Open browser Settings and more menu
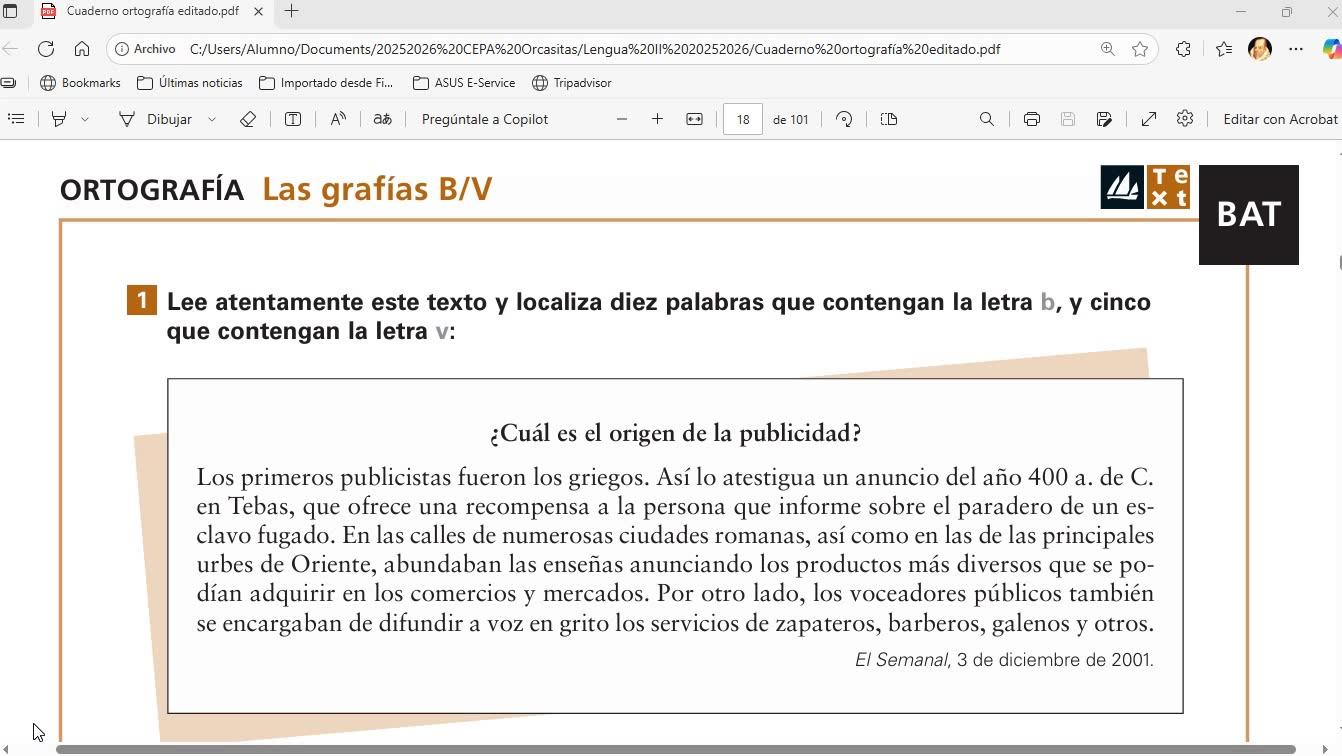Image resolution: width=1342 pixels, height=756 pixels. tap(1296, 49)
